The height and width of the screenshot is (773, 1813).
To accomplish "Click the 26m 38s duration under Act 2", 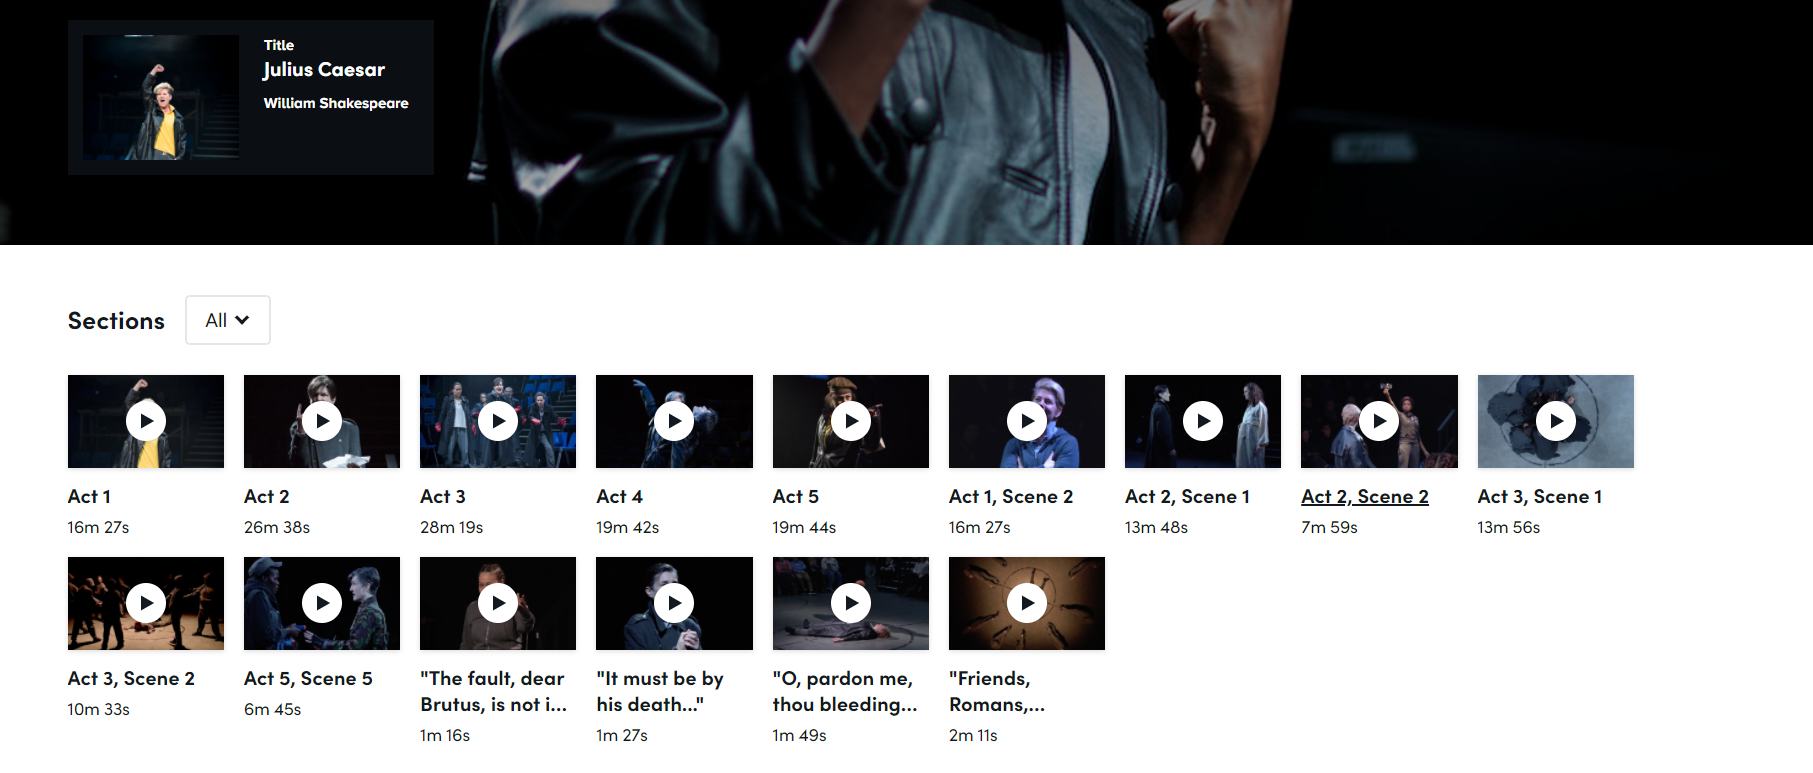I will [277, 527].
